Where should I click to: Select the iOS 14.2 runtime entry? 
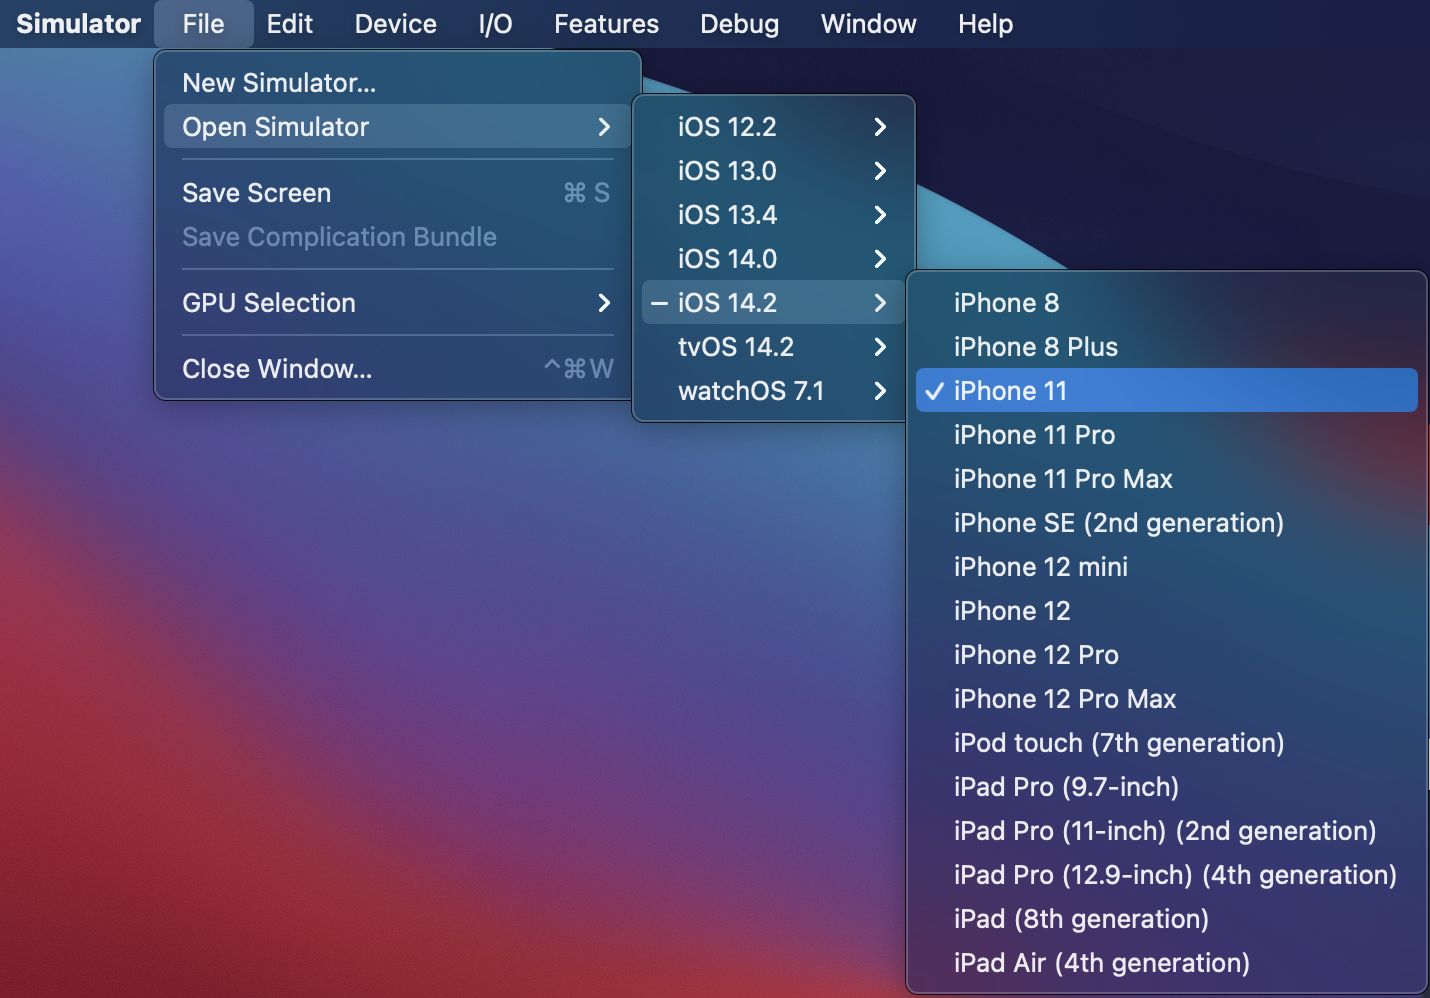coord(773,303)
